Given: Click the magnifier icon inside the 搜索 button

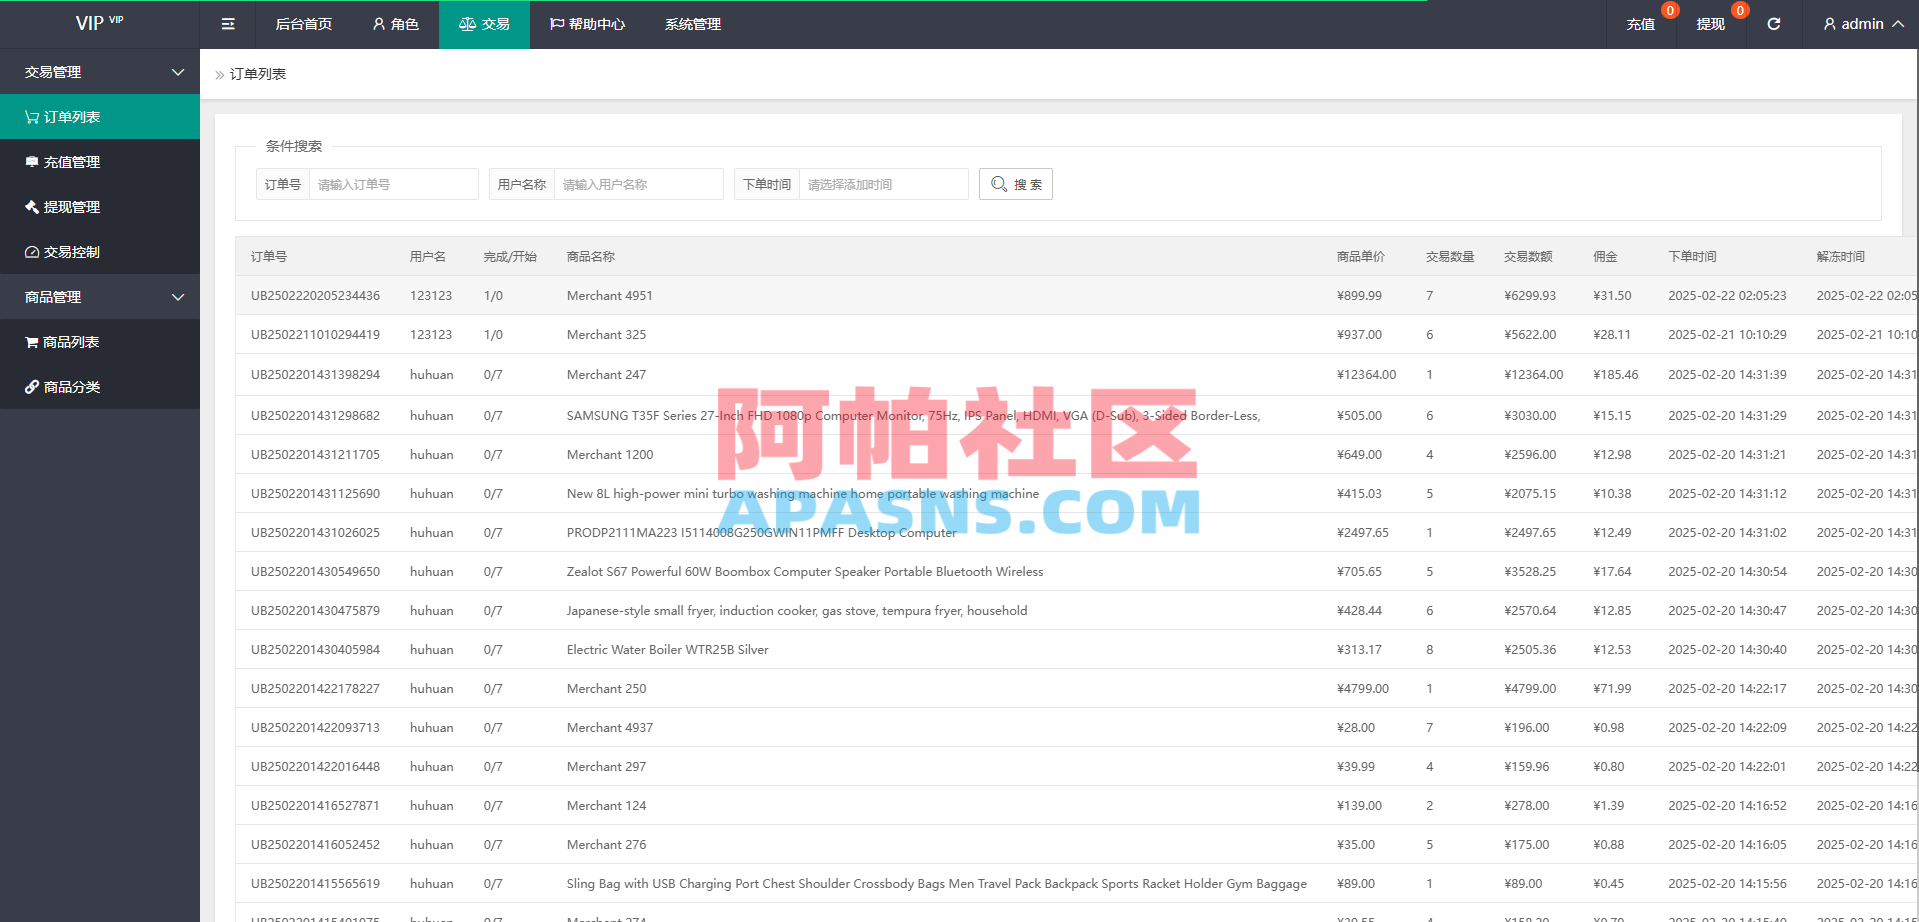Looking at the screenshot, I should click(x=998, y=183).
